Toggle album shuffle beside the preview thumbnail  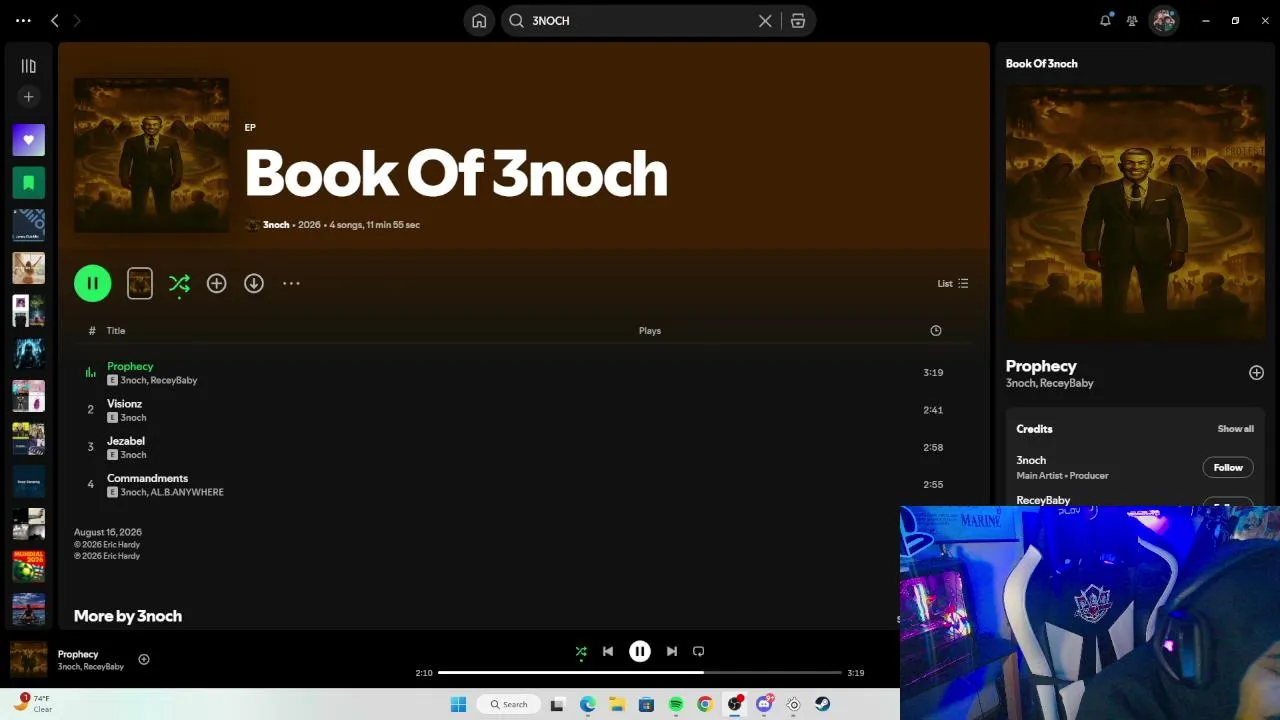179,284
